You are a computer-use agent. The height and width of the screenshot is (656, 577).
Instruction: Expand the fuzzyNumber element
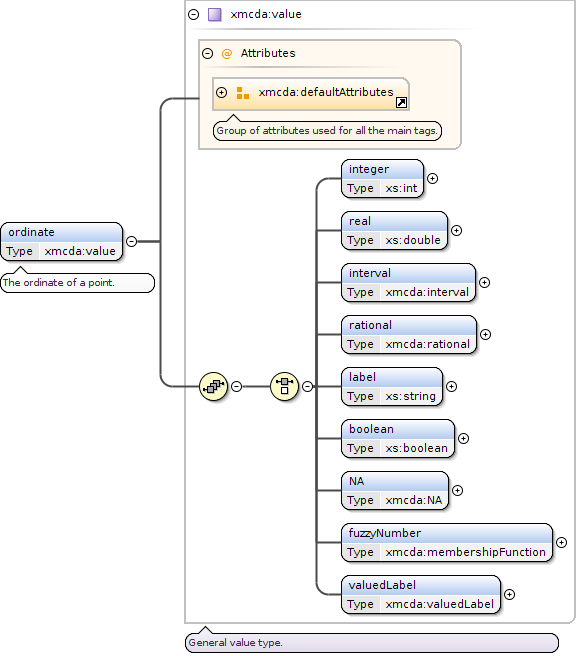[562, 543]
